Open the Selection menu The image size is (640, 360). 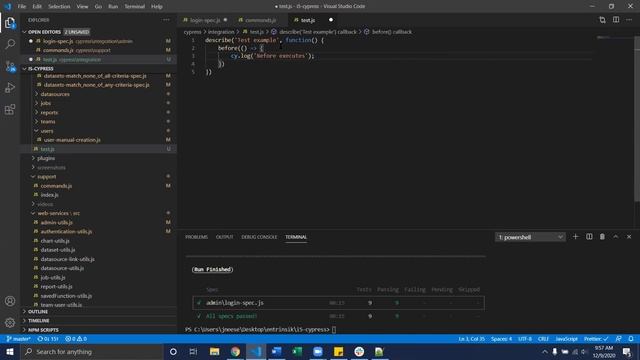[59, 6]
